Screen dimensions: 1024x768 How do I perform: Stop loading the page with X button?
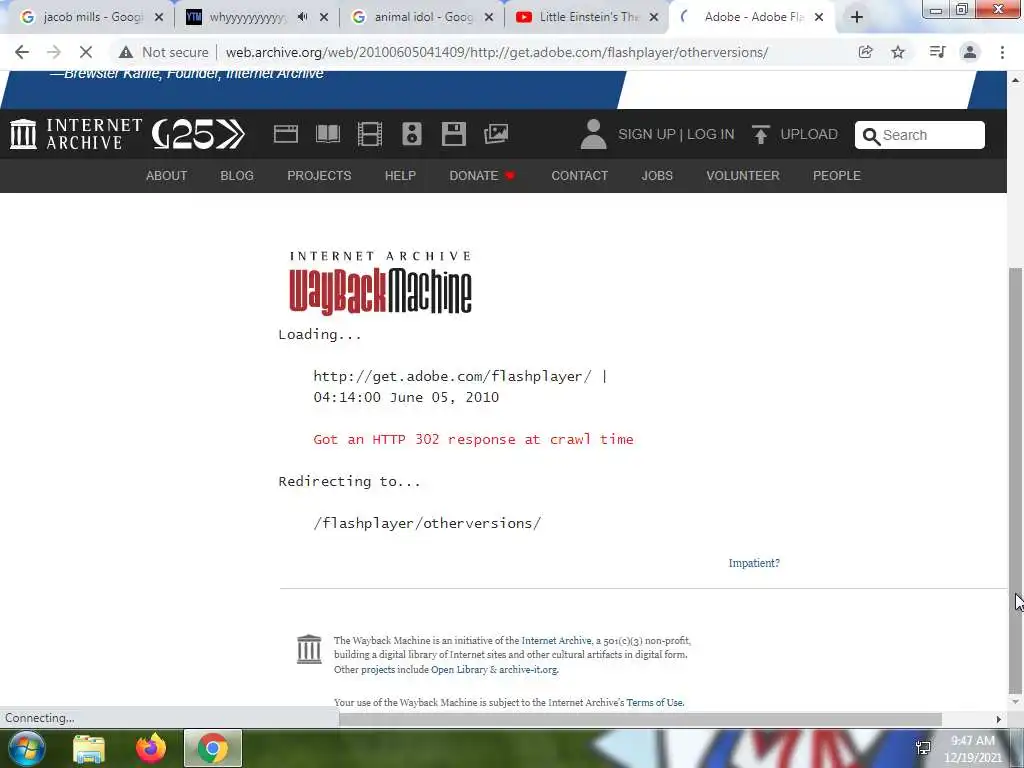coord(86,52)
